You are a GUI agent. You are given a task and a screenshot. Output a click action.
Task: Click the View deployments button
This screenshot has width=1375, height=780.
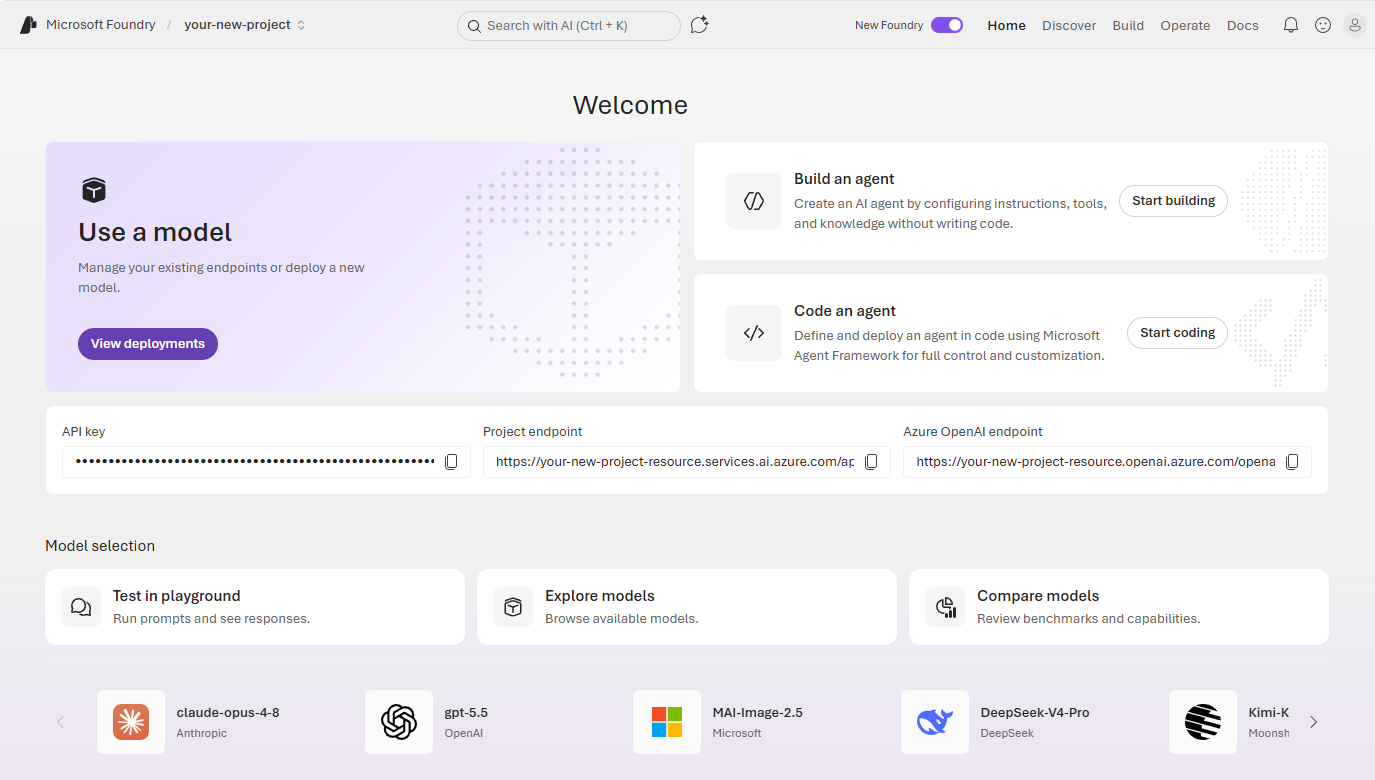coord(148,343)
